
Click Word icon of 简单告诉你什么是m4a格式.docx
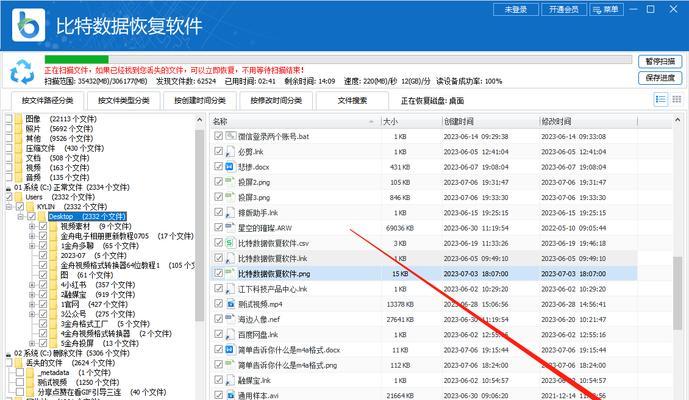click(229, 349)
